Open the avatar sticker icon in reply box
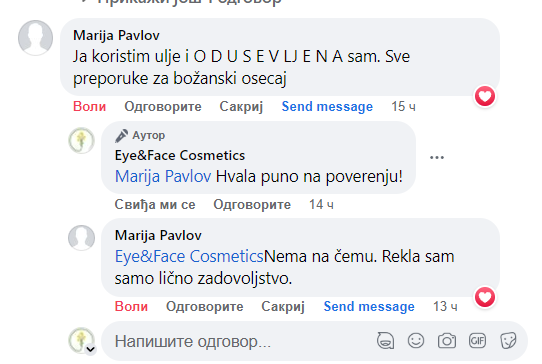Image resolution: width=542 pixels, height=364 pixels. 385,341
